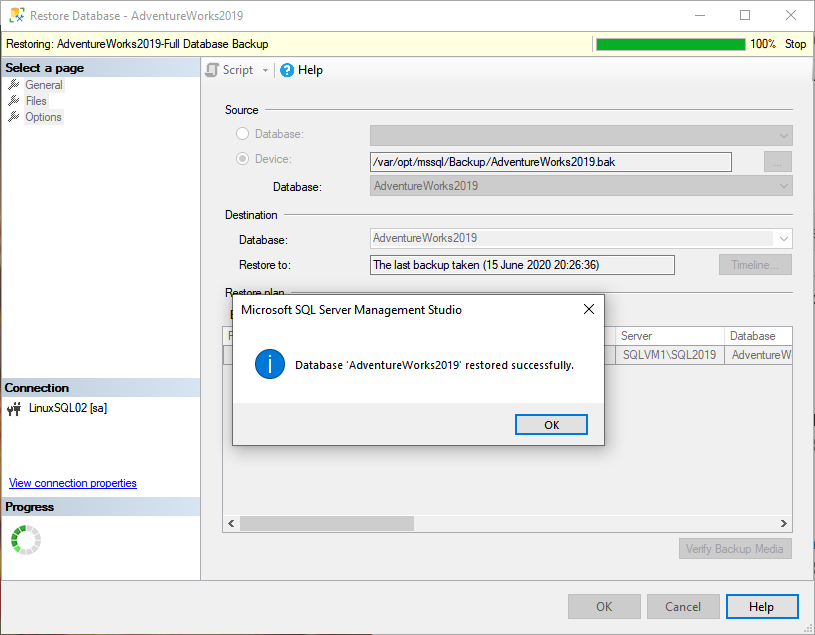The height and width of the screenshot is (635, 815).
Task: Click the Restoring status text
Action: (x=137, y=44)
